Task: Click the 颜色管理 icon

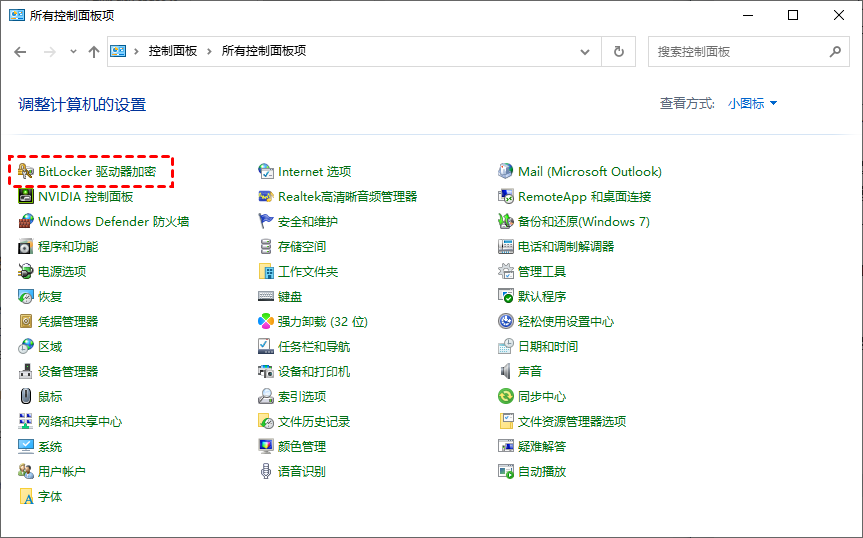Action: tap(266, 446)
